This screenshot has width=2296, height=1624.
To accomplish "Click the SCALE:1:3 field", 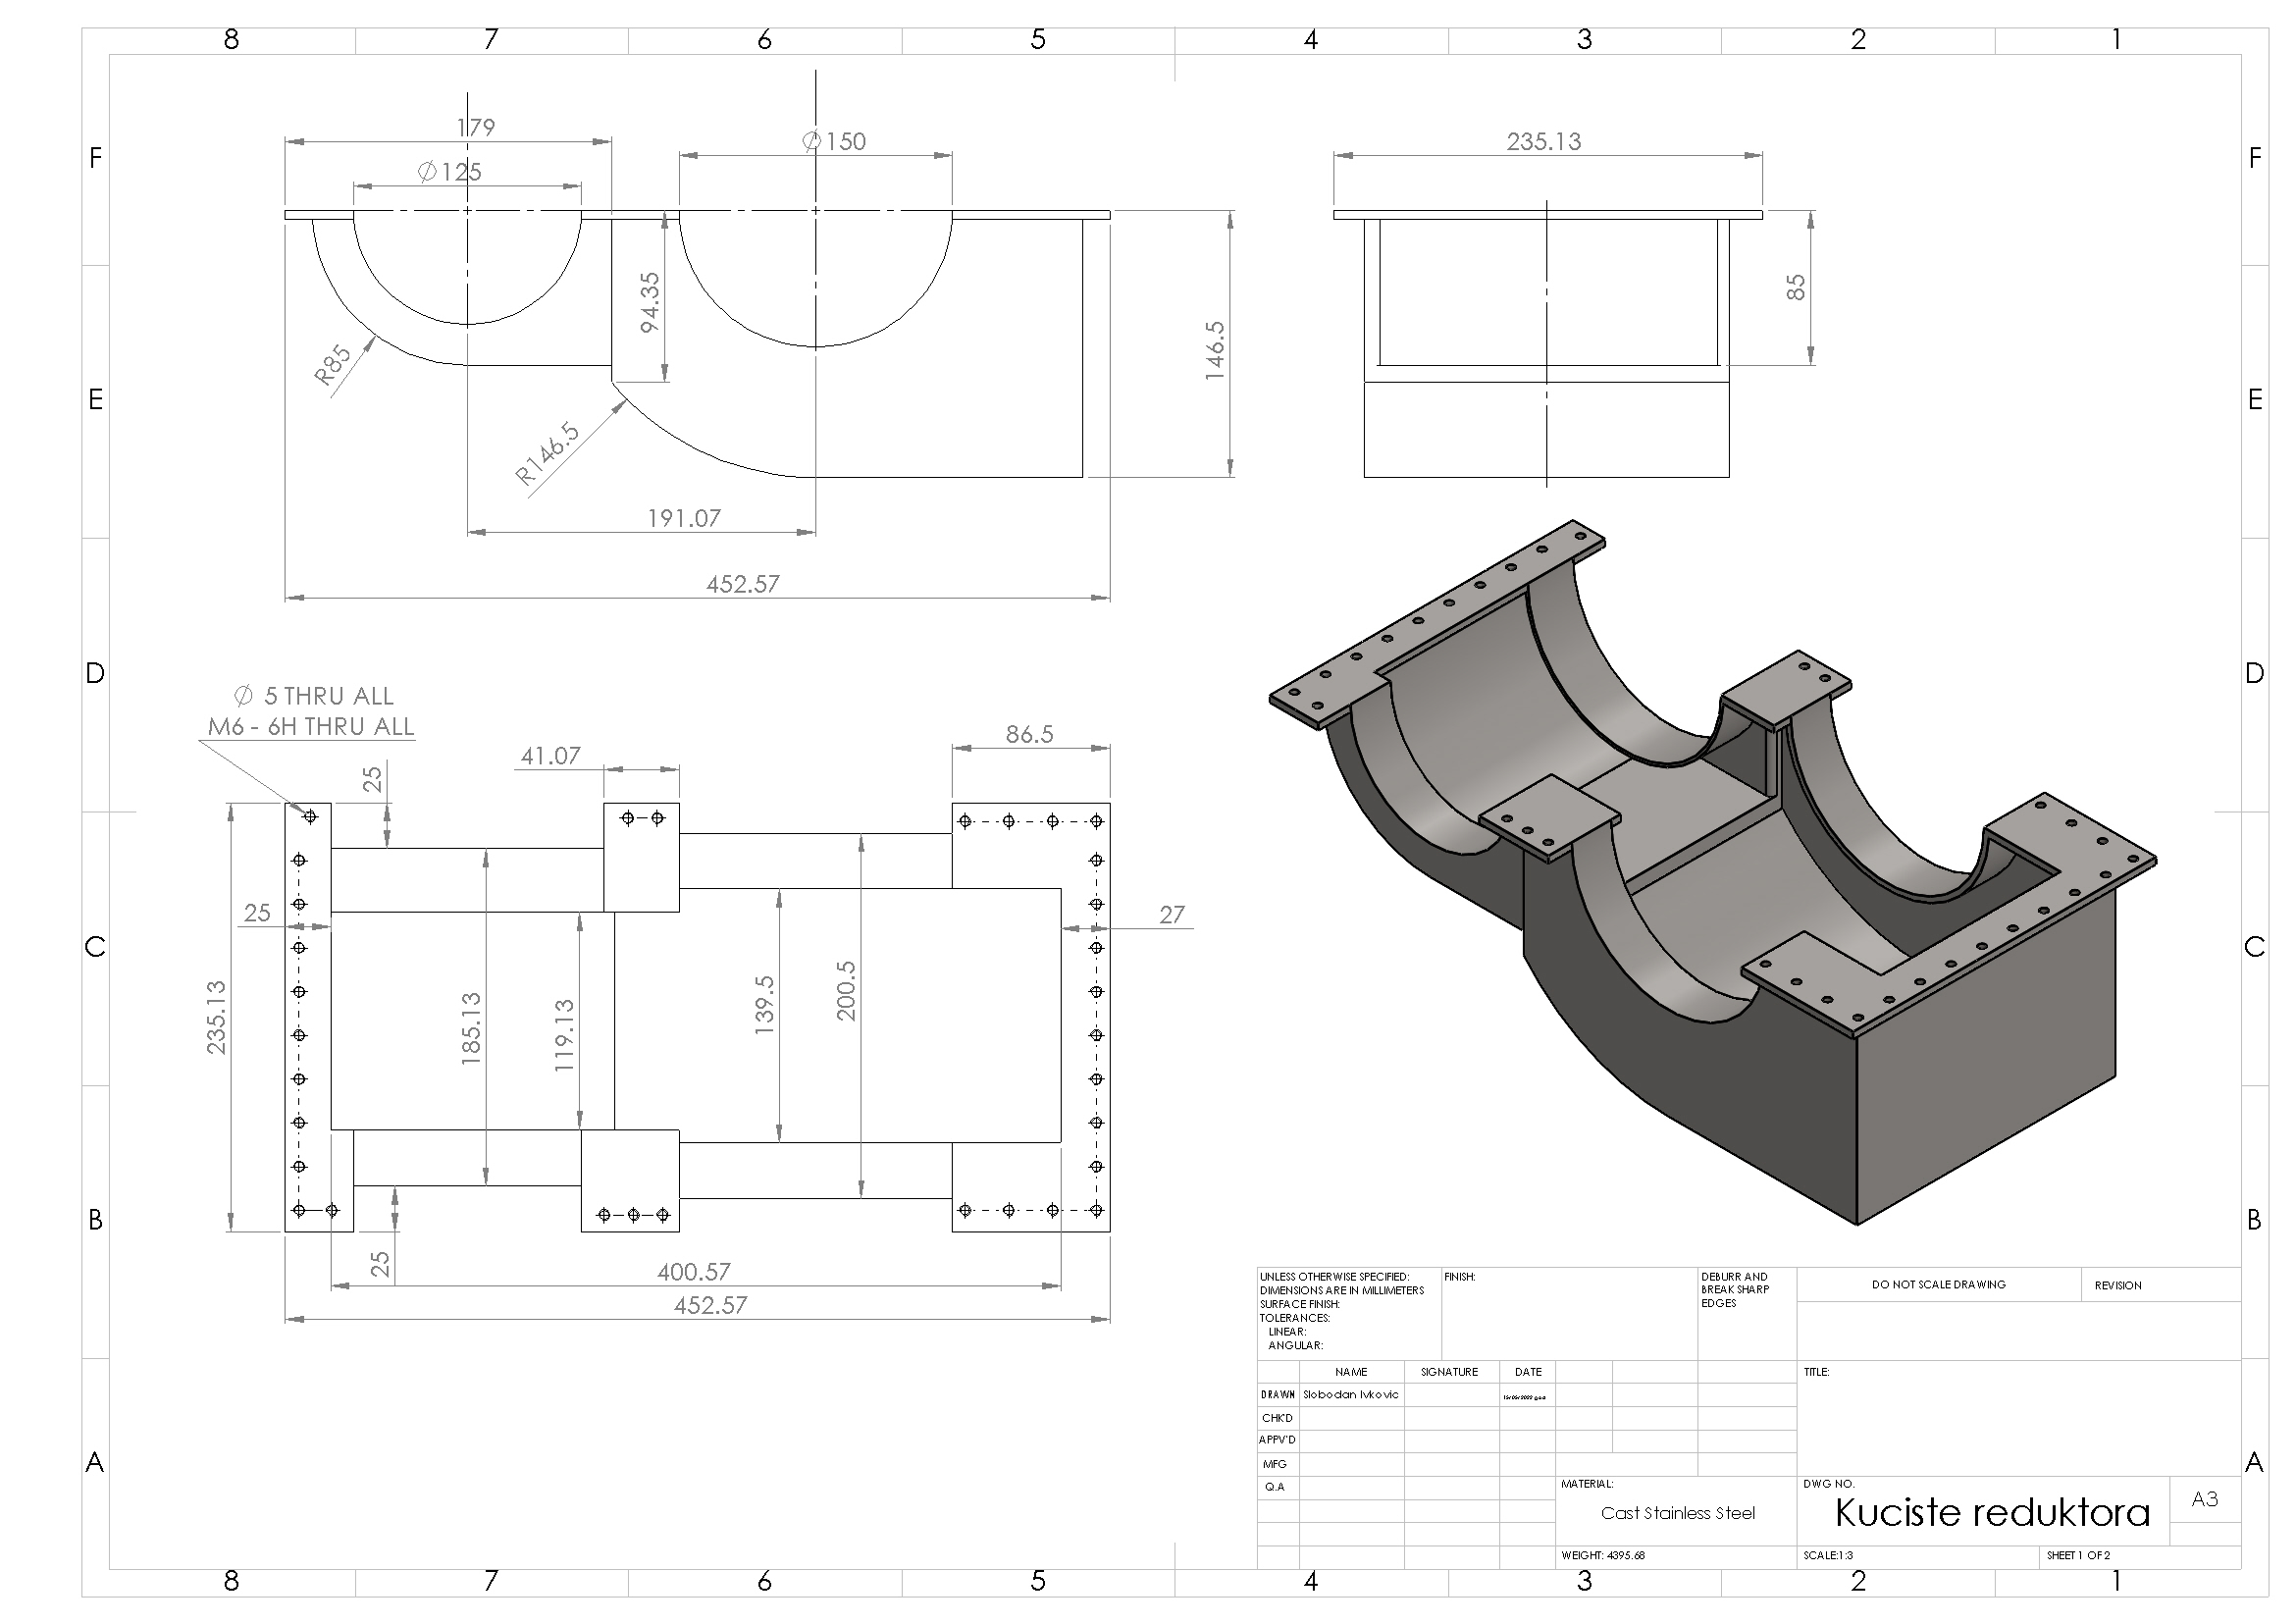I will tap(1828, 1556).
